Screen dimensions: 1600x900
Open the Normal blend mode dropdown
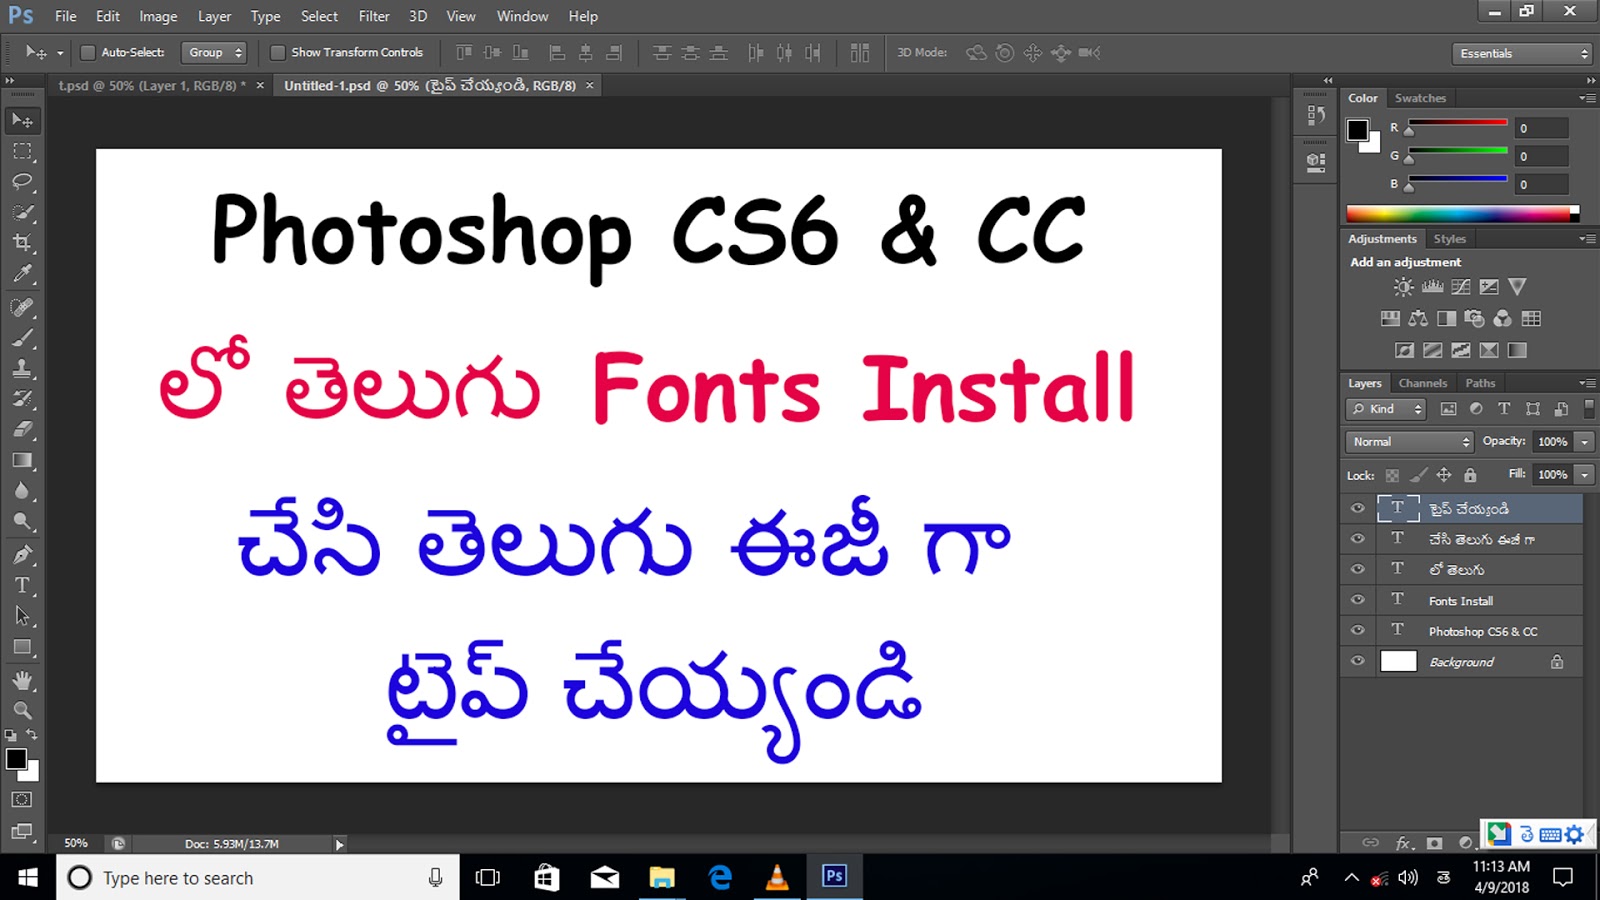click(1410, 442)
